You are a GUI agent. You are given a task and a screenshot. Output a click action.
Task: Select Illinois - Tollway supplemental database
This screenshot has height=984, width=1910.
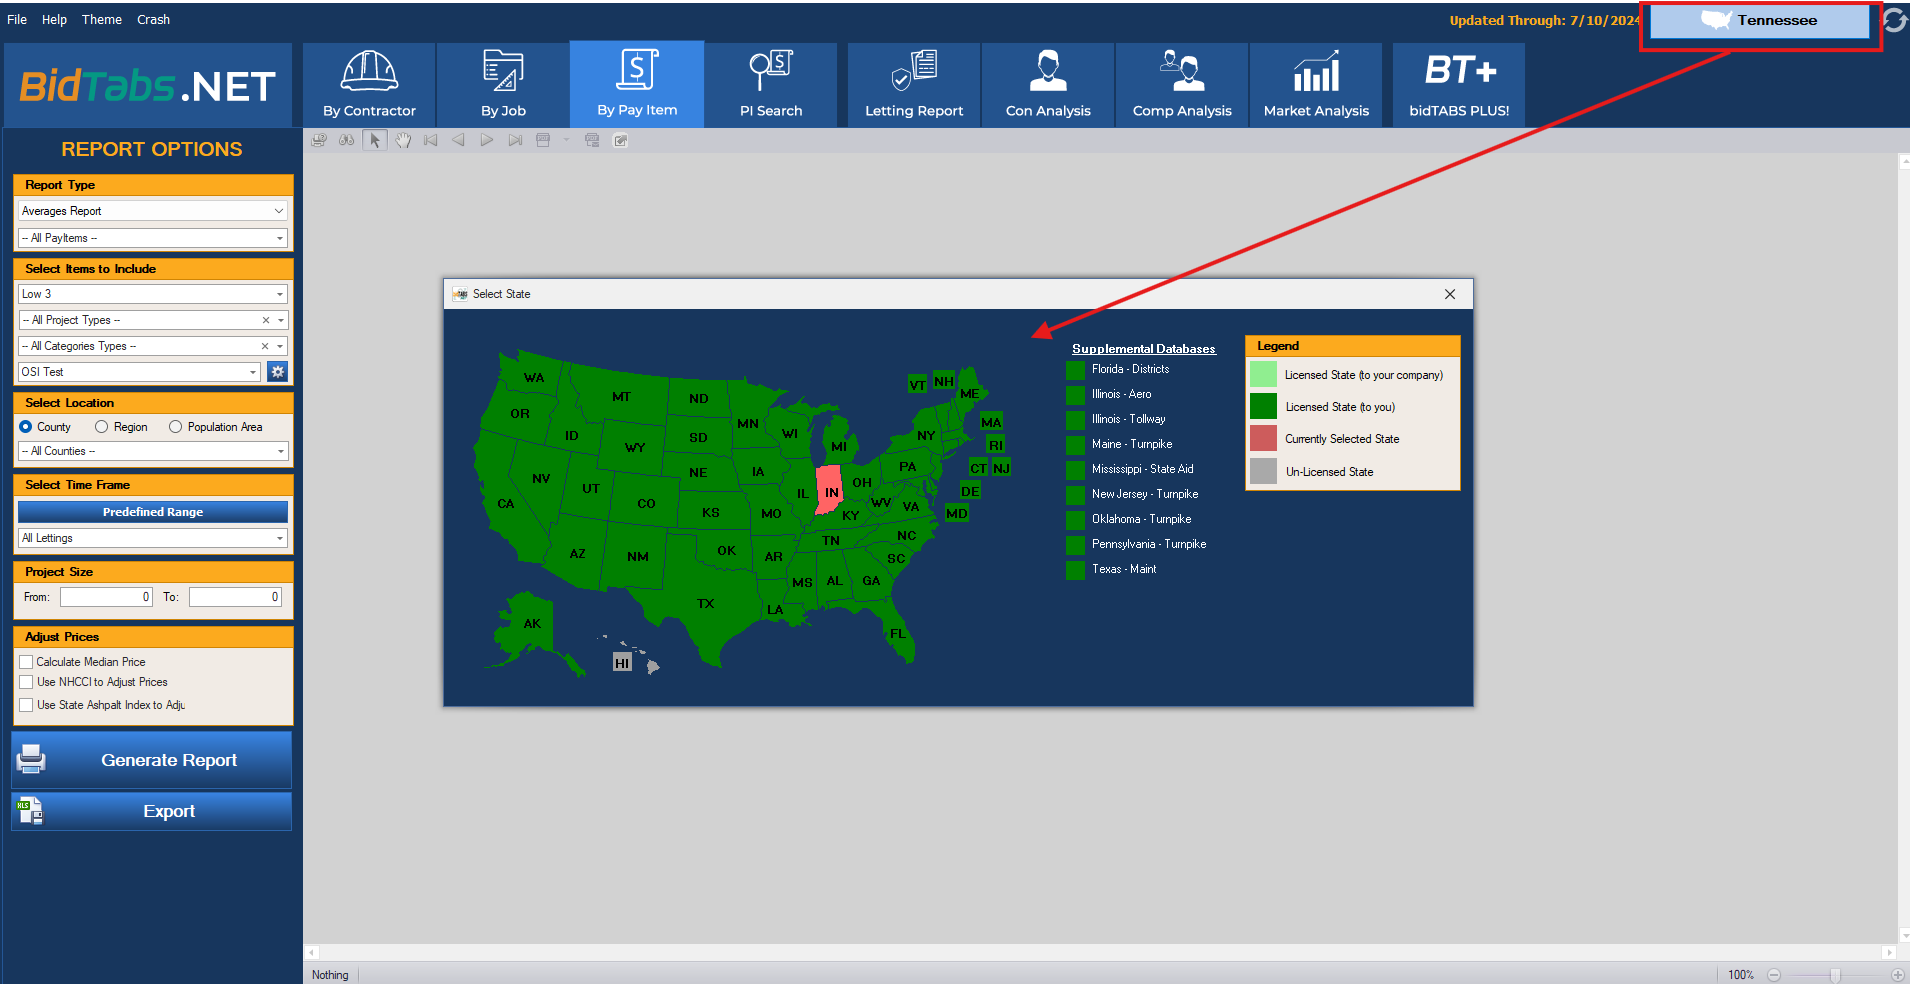pos(1117,420)
